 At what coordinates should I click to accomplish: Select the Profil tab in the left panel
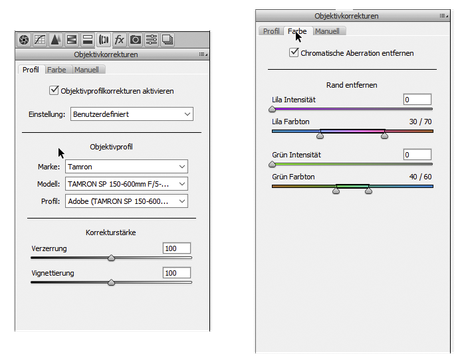point(31,70)
